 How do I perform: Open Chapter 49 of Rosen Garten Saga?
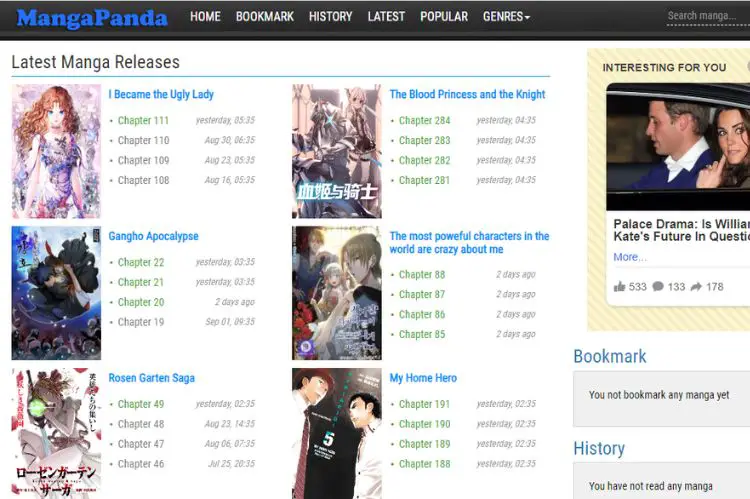(141, 404)
